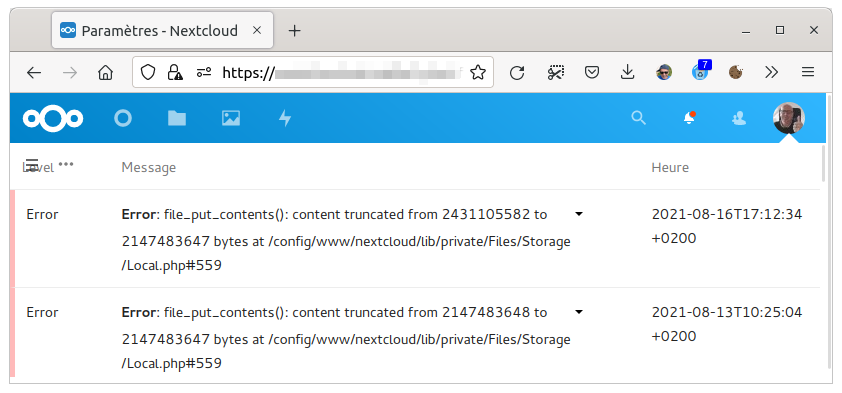
Task: Reload the current page
Action: click(x=517, y=72)
